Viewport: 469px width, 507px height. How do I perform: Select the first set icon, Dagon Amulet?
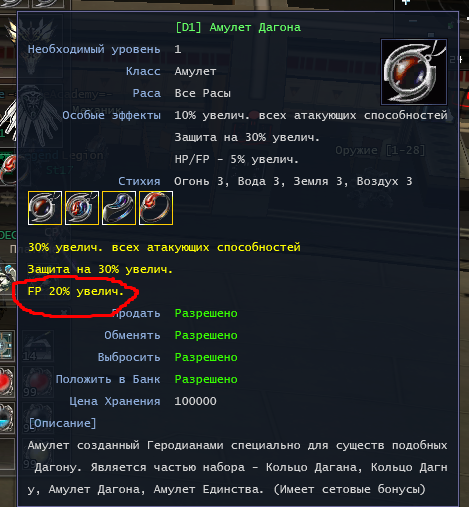tap(45, 208)
